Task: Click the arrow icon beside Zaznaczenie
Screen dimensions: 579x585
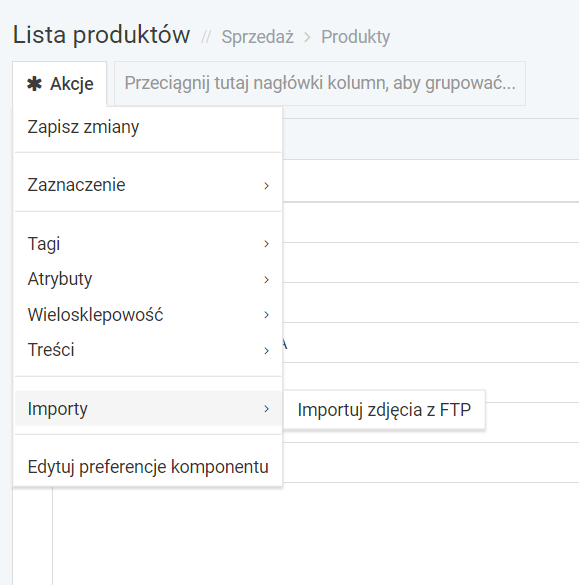Action: pyautogui.click(x=266, y=185)
